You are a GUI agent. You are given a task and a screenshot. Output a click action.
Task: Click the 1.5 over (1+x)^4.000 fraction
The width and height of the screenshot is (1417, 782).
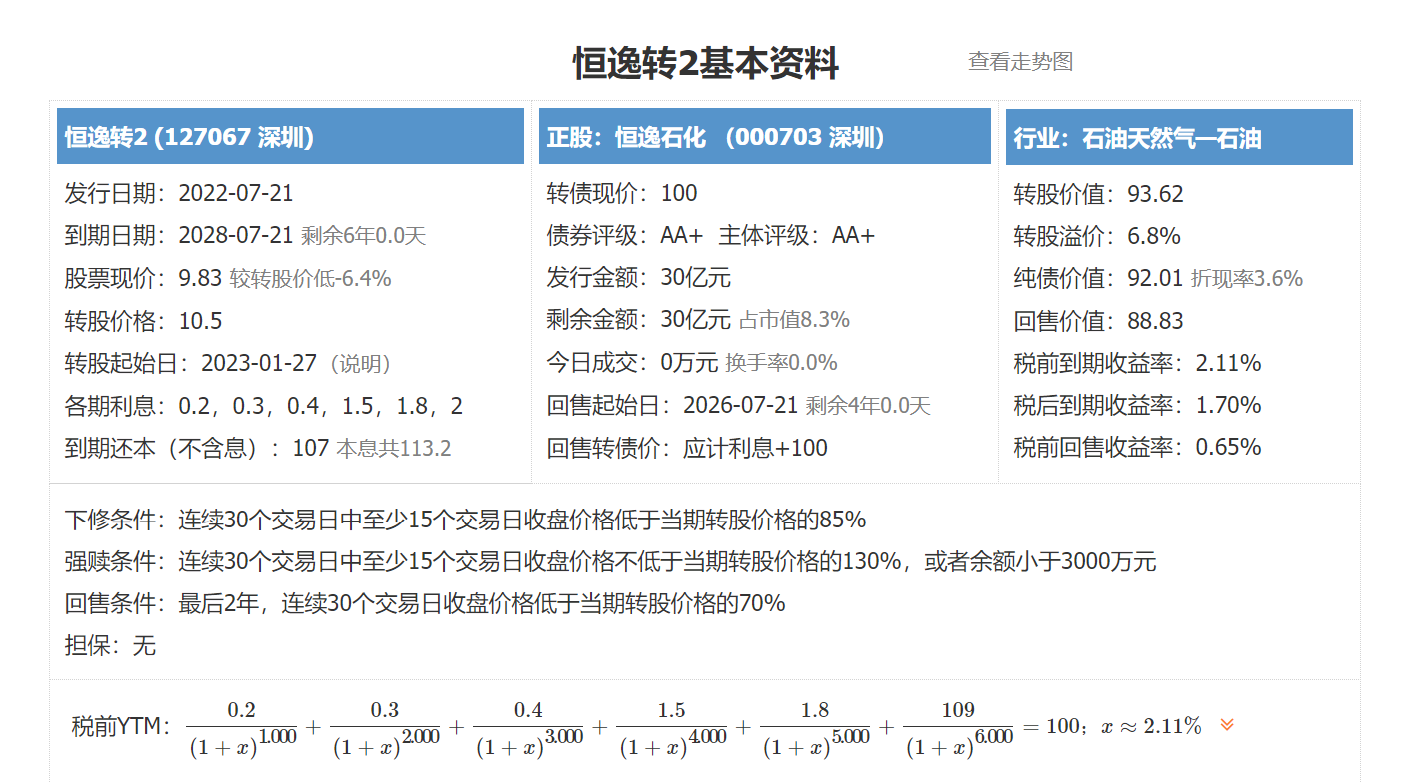(672, 727)
